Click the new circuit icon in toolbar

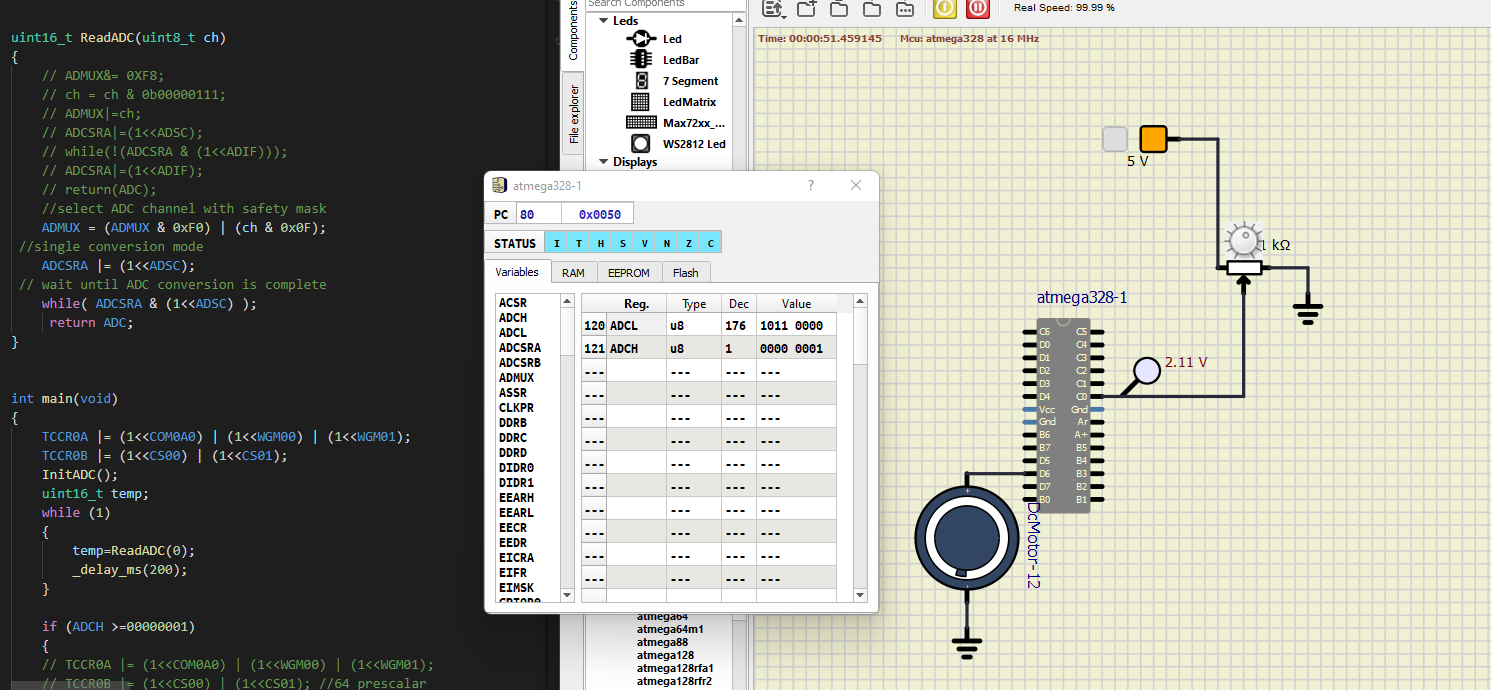tap(806, 8)
